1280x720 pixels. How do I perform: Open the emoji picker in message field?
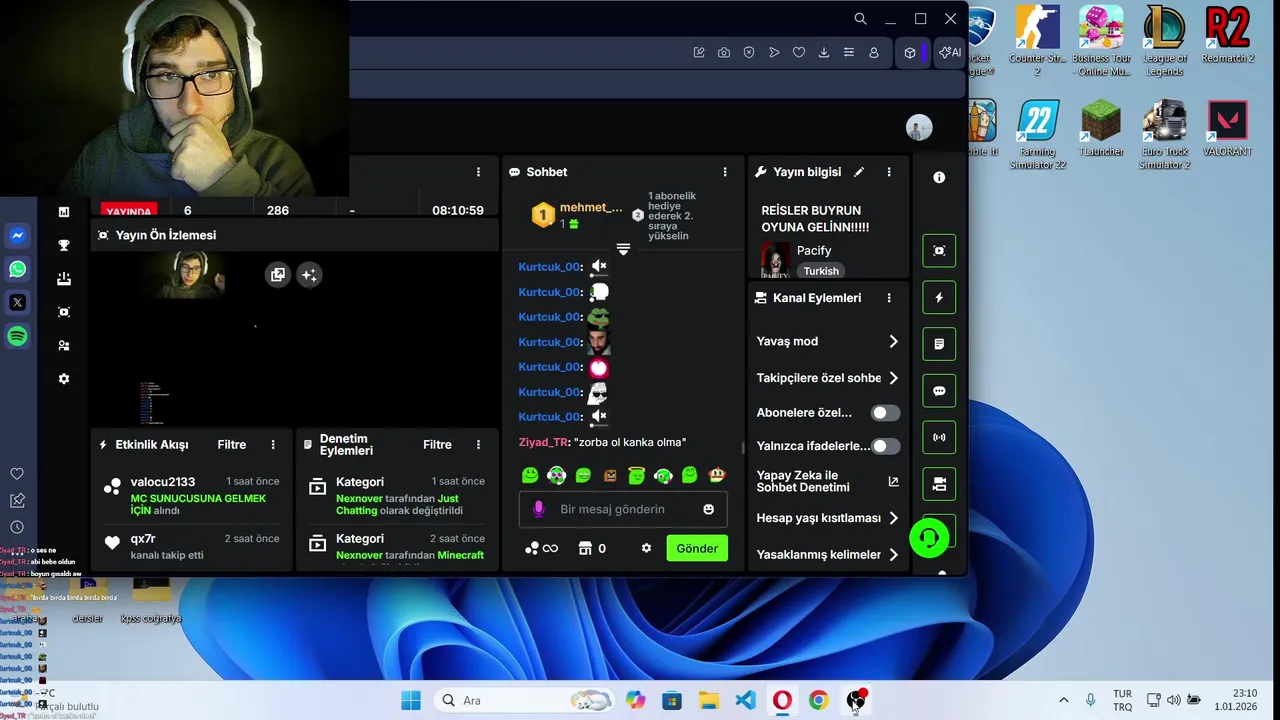point(709,509)
